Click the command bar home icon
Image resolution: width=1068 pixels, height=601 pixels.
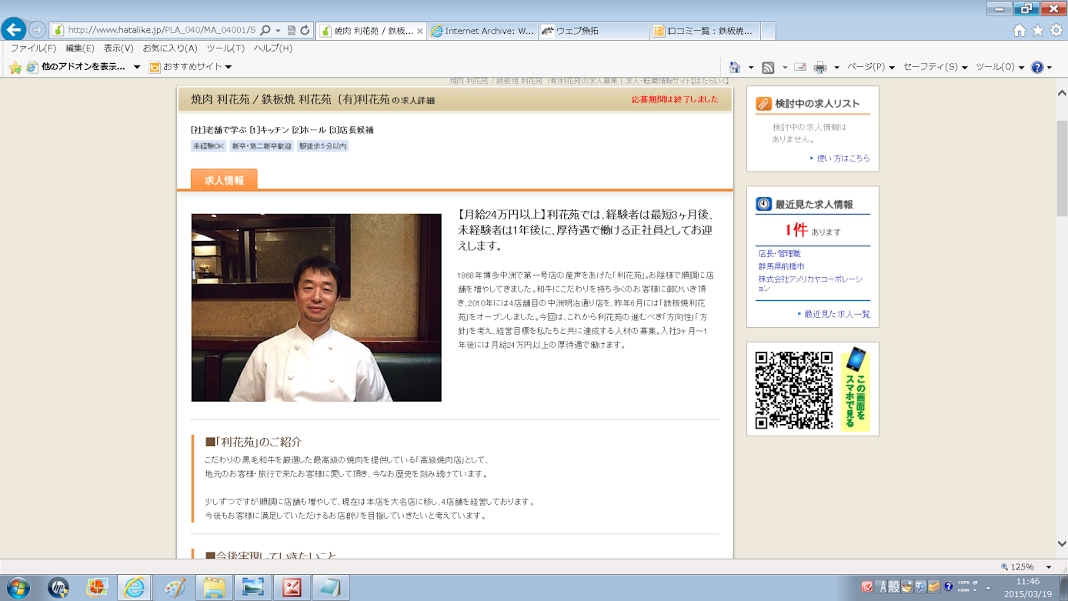click(x=734, y=67)
